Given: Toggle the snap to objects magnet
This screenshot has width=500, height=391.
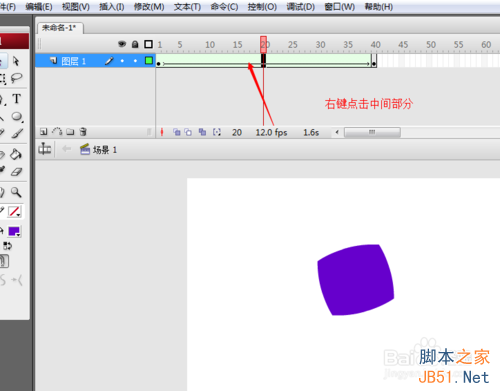Looking at the screenshot, I should pos(4,261).
